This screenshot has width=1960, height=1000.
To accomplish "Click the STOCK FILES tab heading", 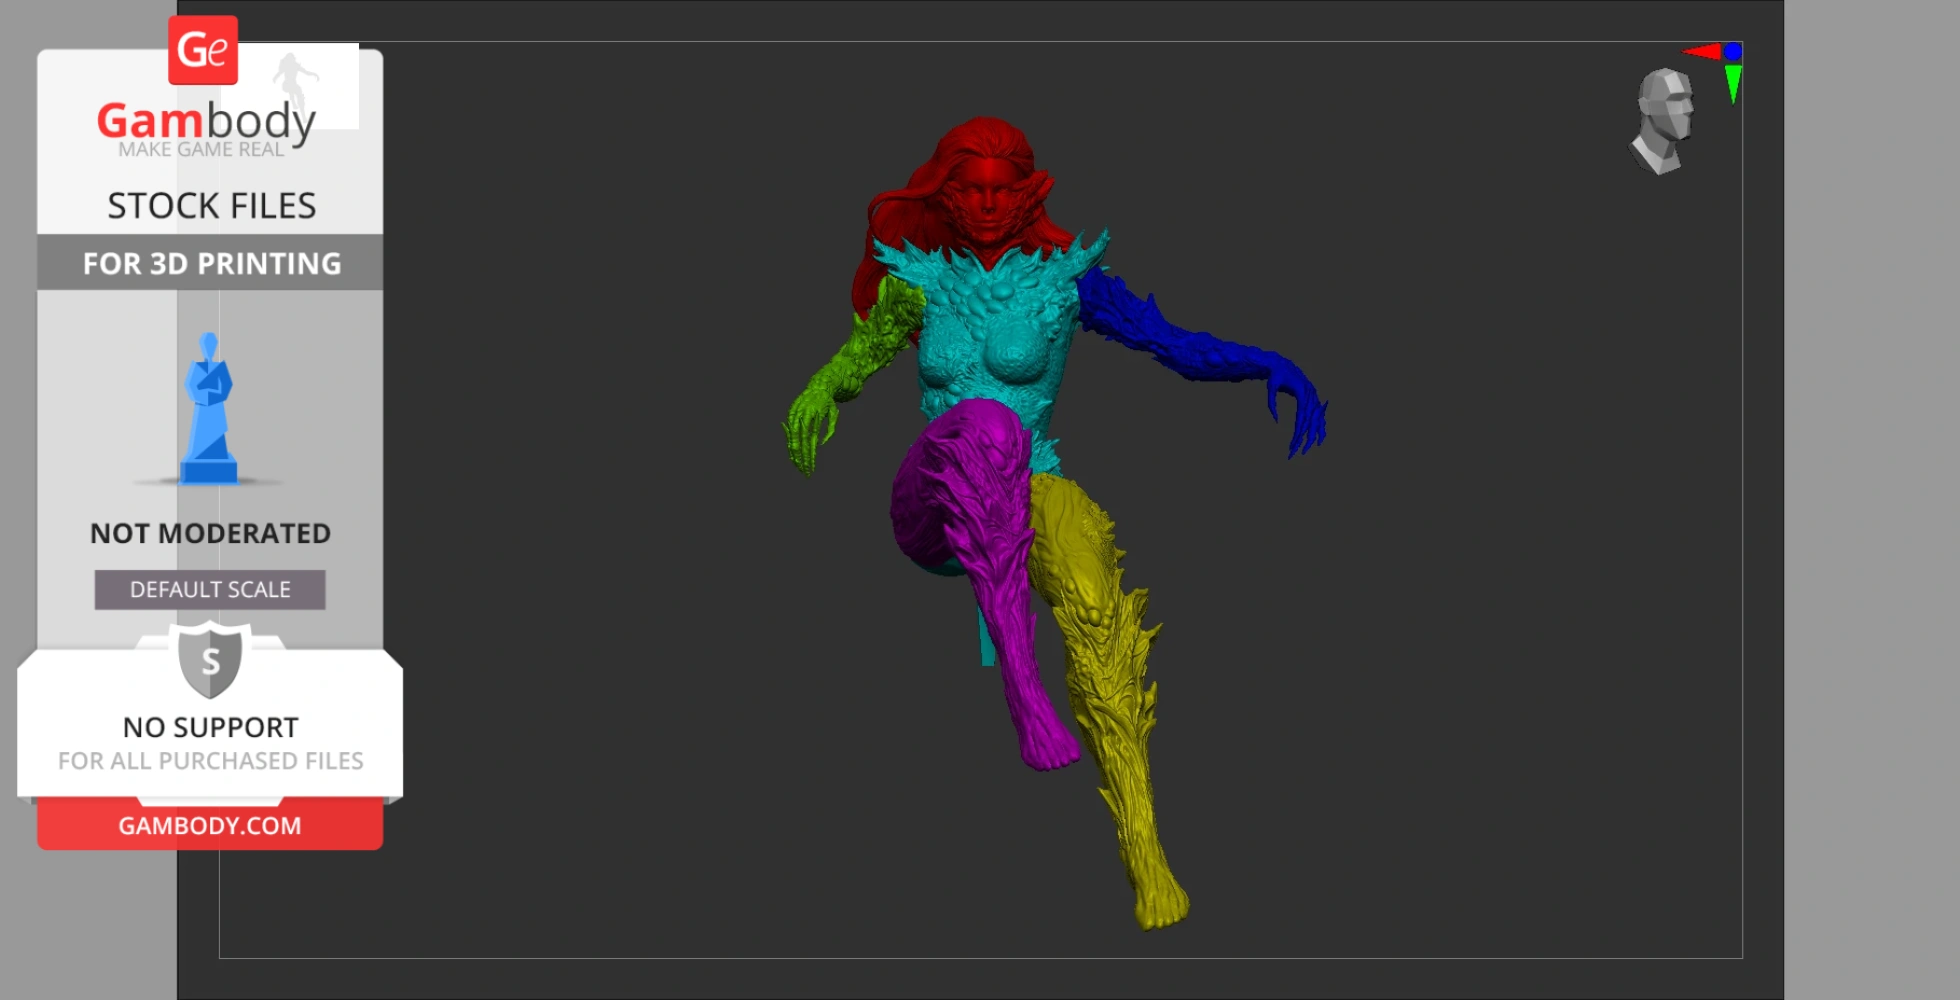I will [x=212, y=204].
